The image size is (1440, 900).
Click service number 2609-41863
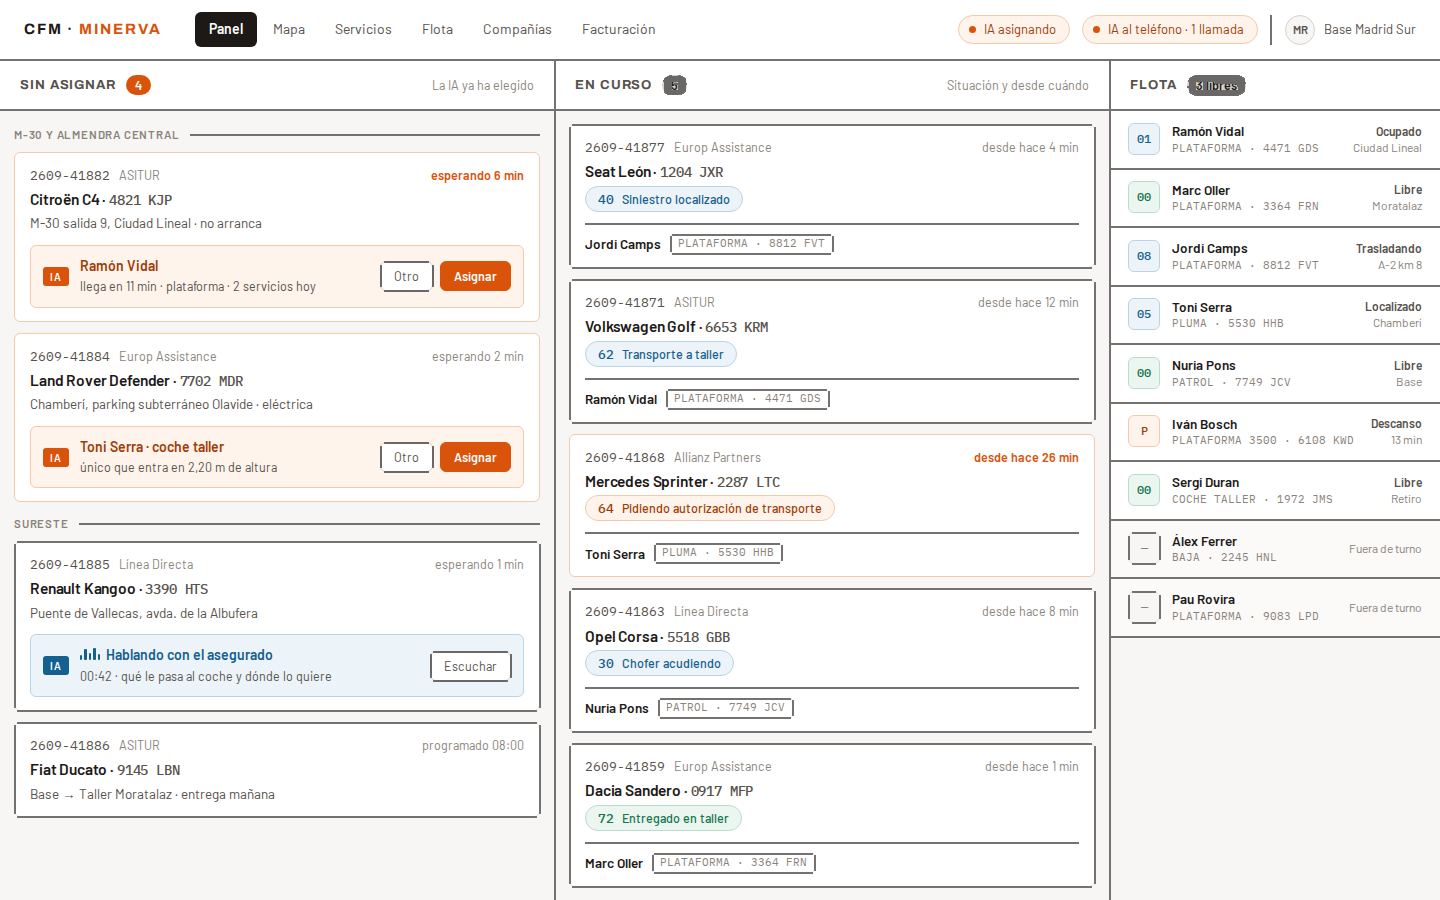pyautogui.click(x=625, y=611)
